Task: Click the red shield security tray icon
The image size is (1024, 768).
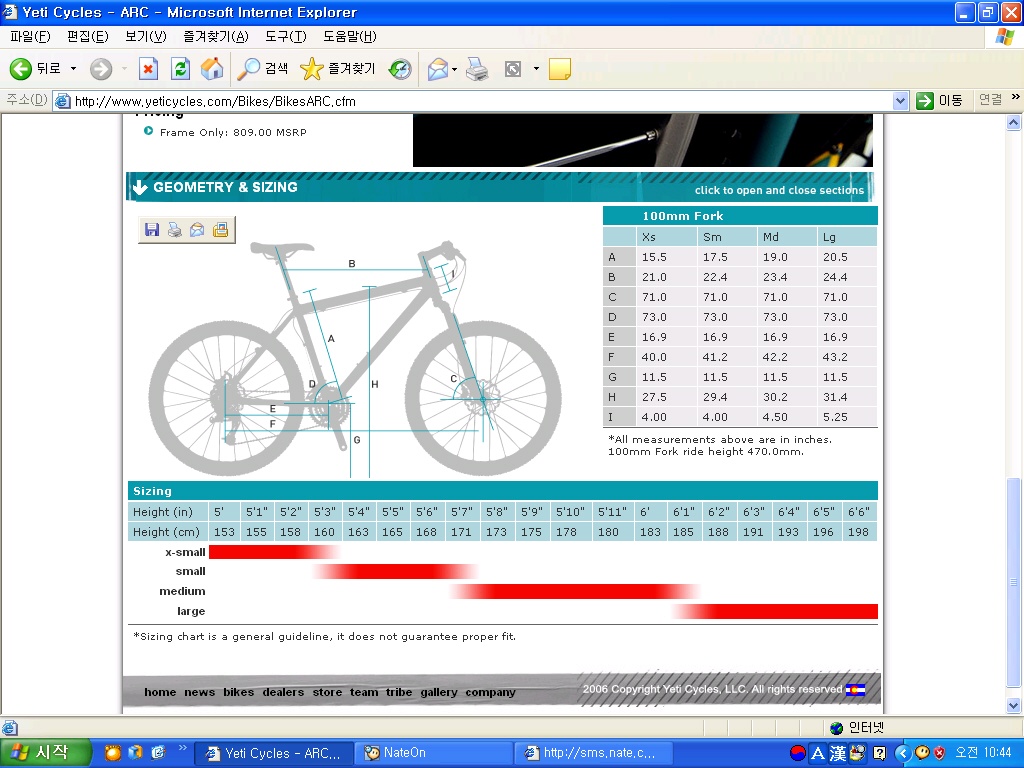Action: 940,753
